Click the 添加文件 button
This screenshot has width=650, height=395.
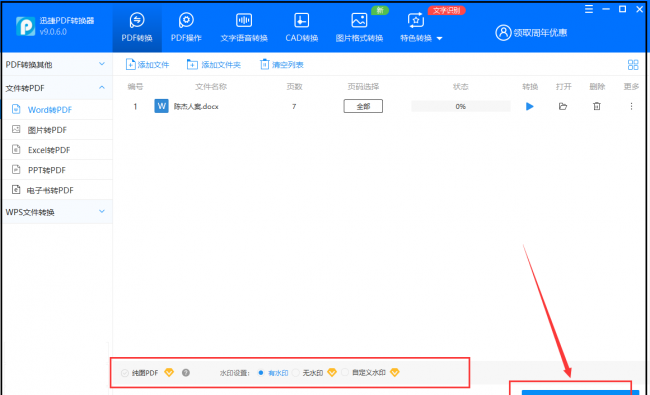(147, 65)
